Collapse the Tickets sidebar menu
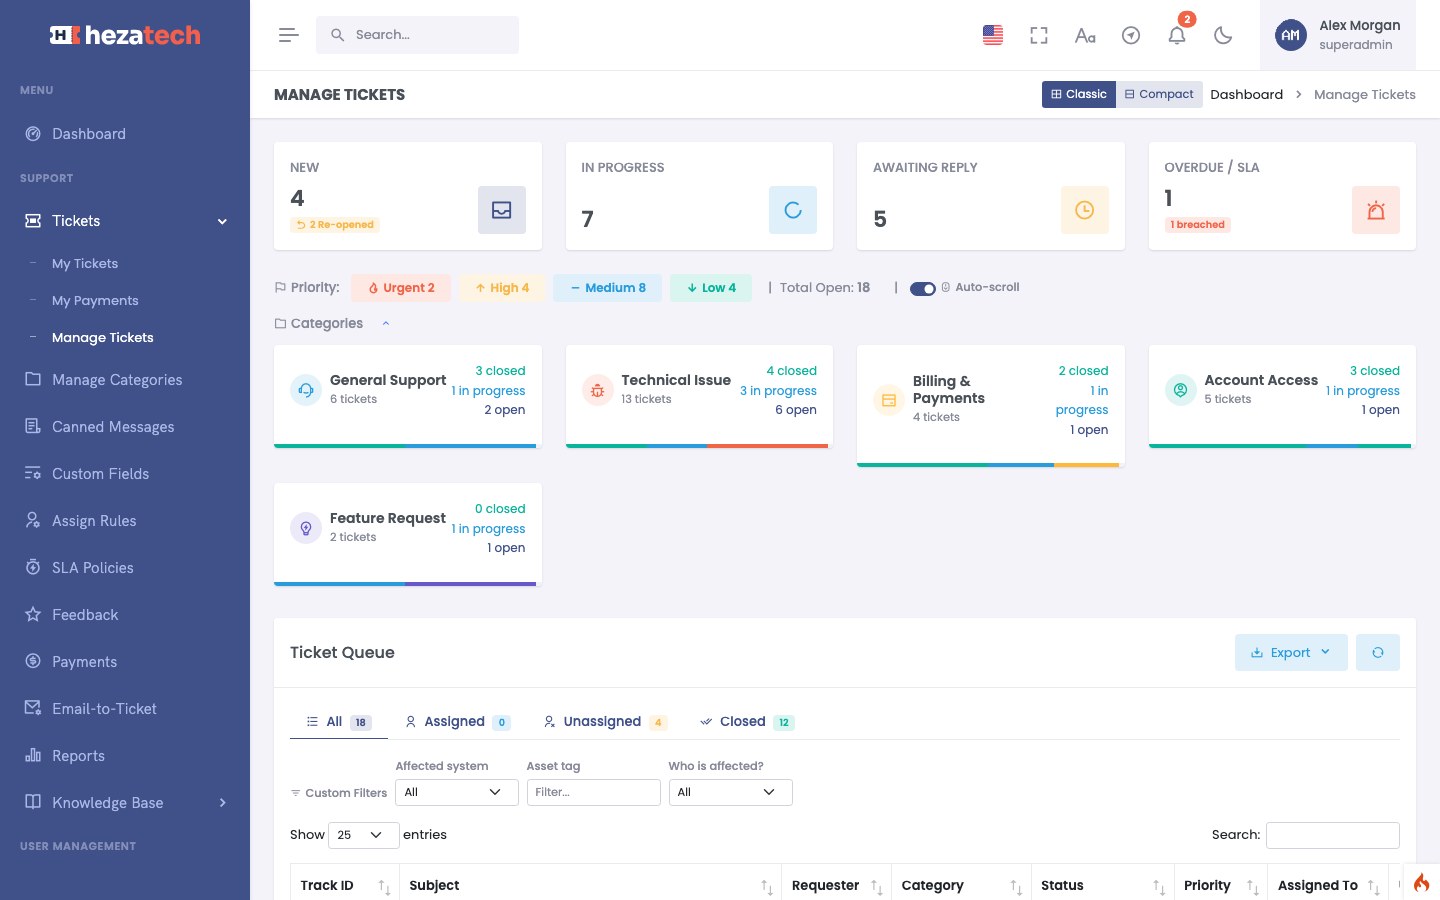 click(125, 221)
